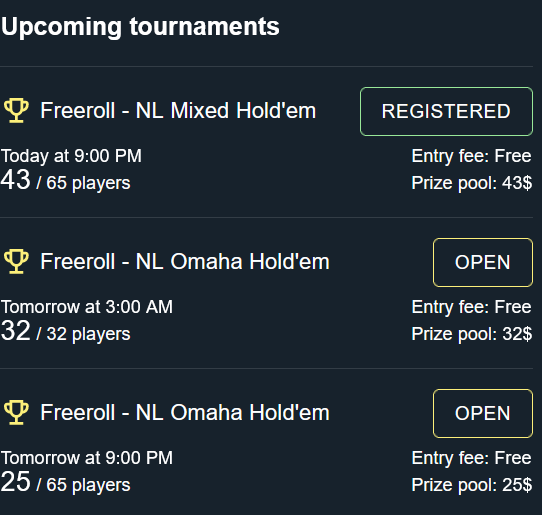This screenshot has height=515, width=542.
Task: Click the 43 / 65 players count
Action: [66, 181]
